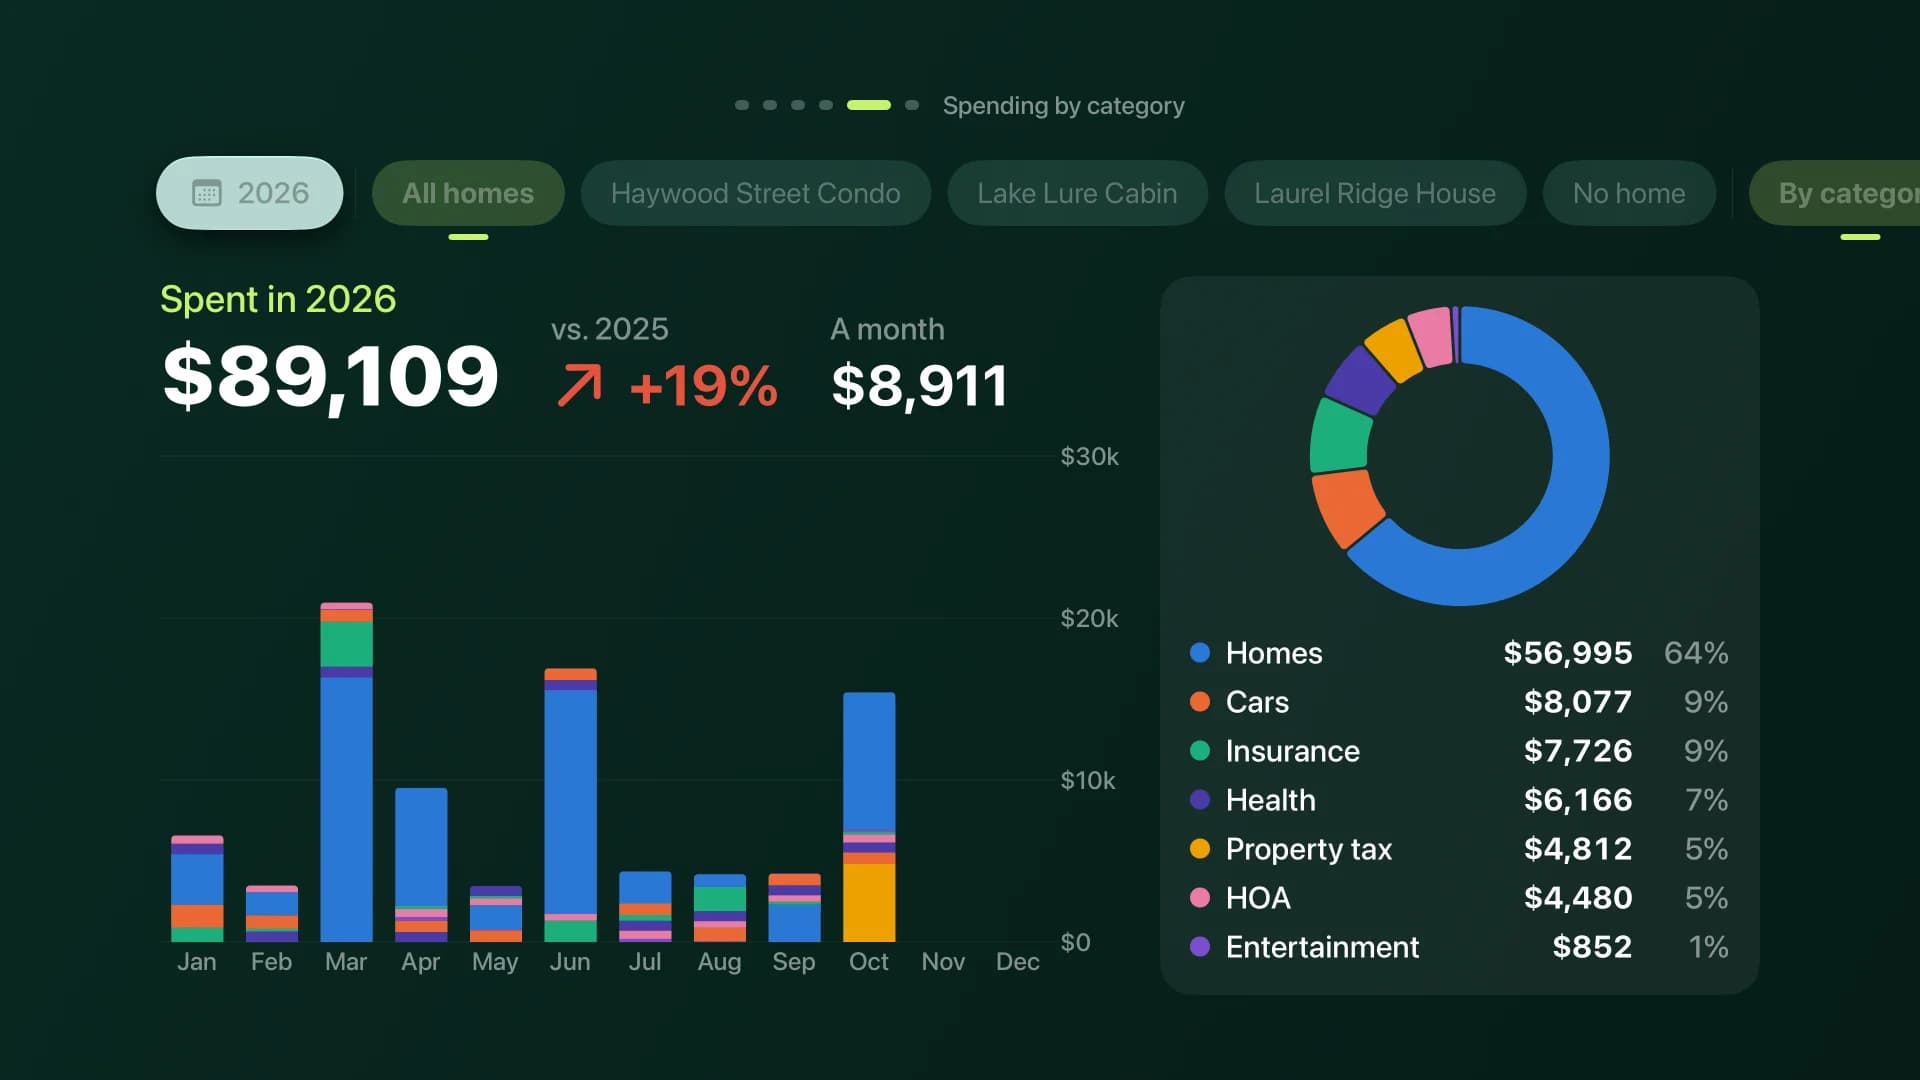The height and width of the screenshot is (1080, 1920).
Task: Click the blue Homes legend dot
Action: (1200, 653)
